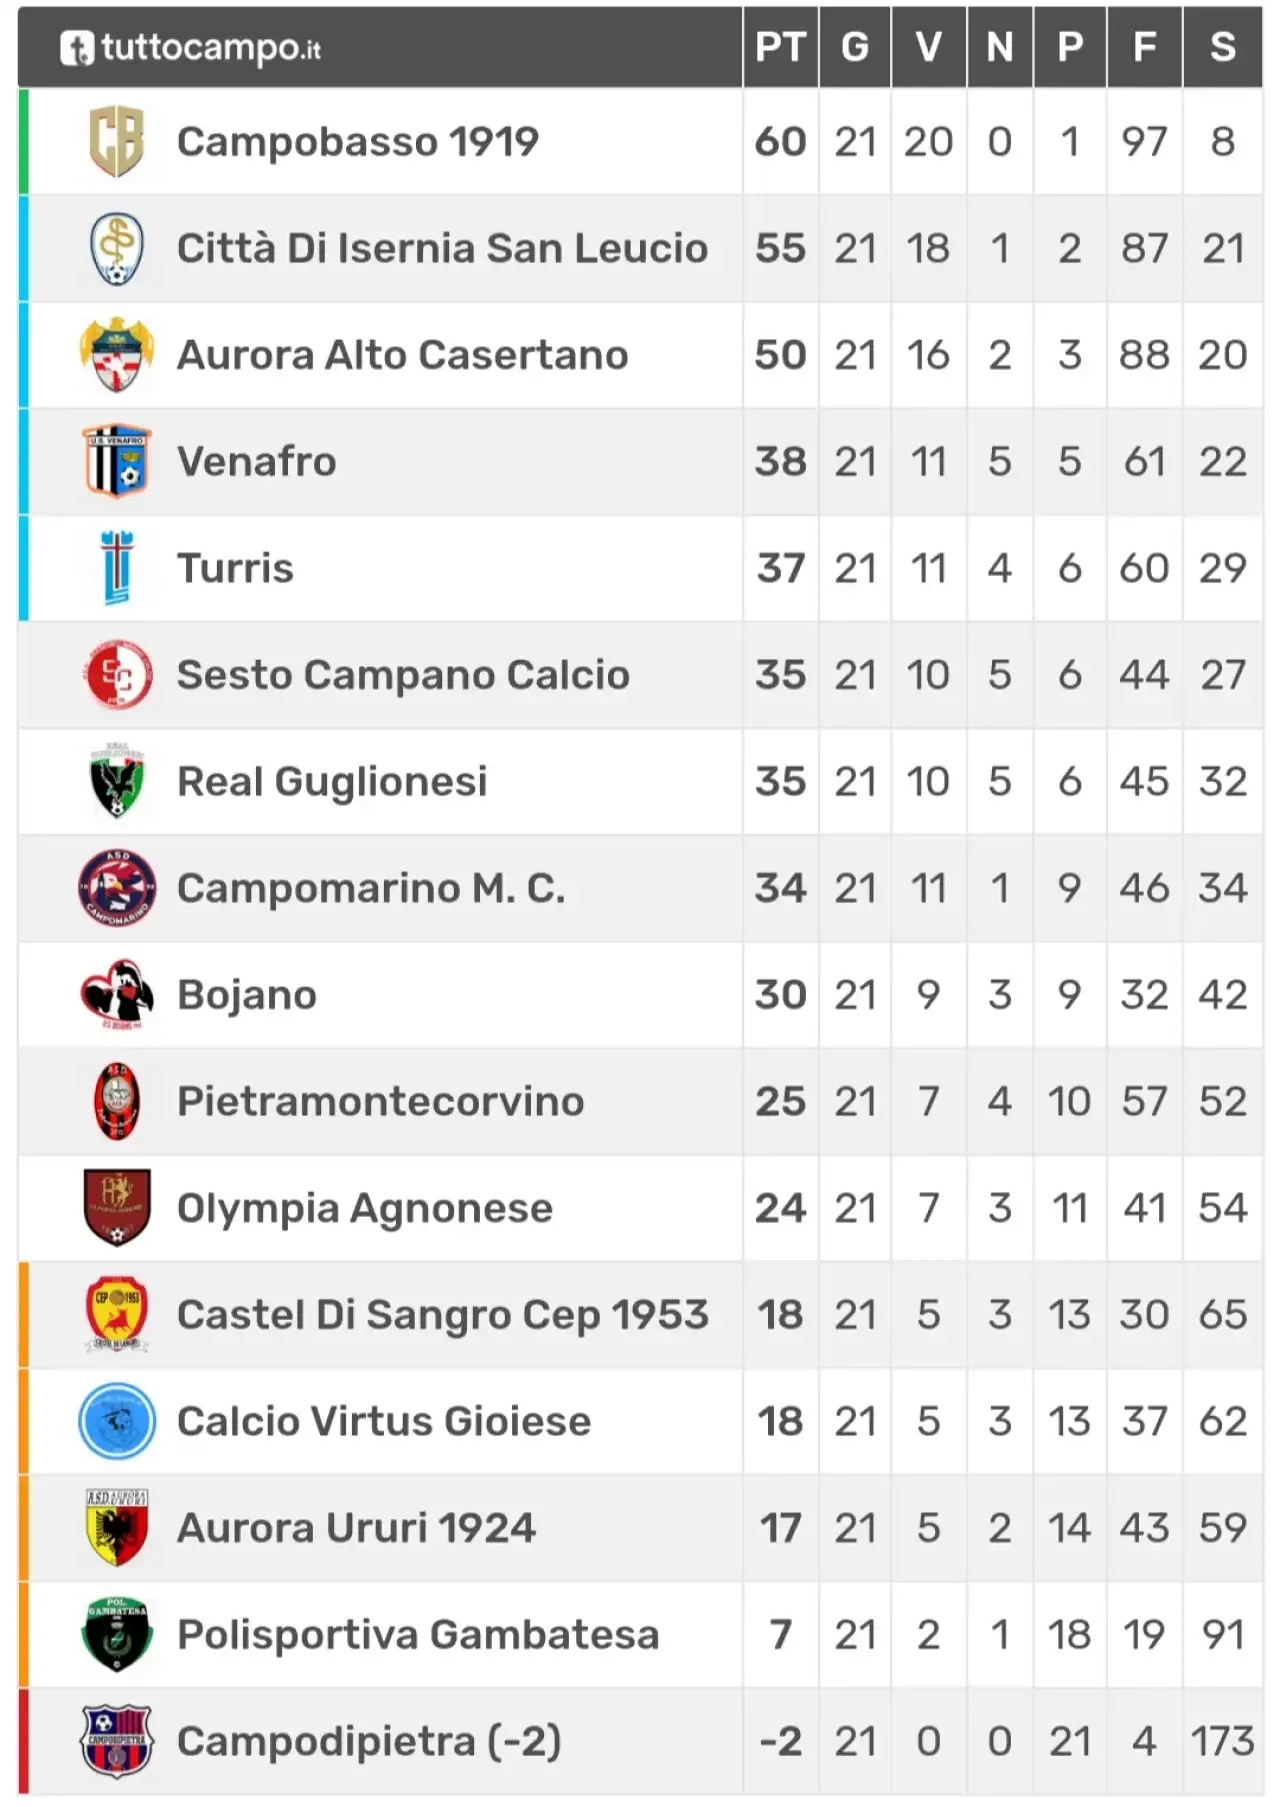
Task: Open the Olympia Agnonese team name link
Action: 364,1209
